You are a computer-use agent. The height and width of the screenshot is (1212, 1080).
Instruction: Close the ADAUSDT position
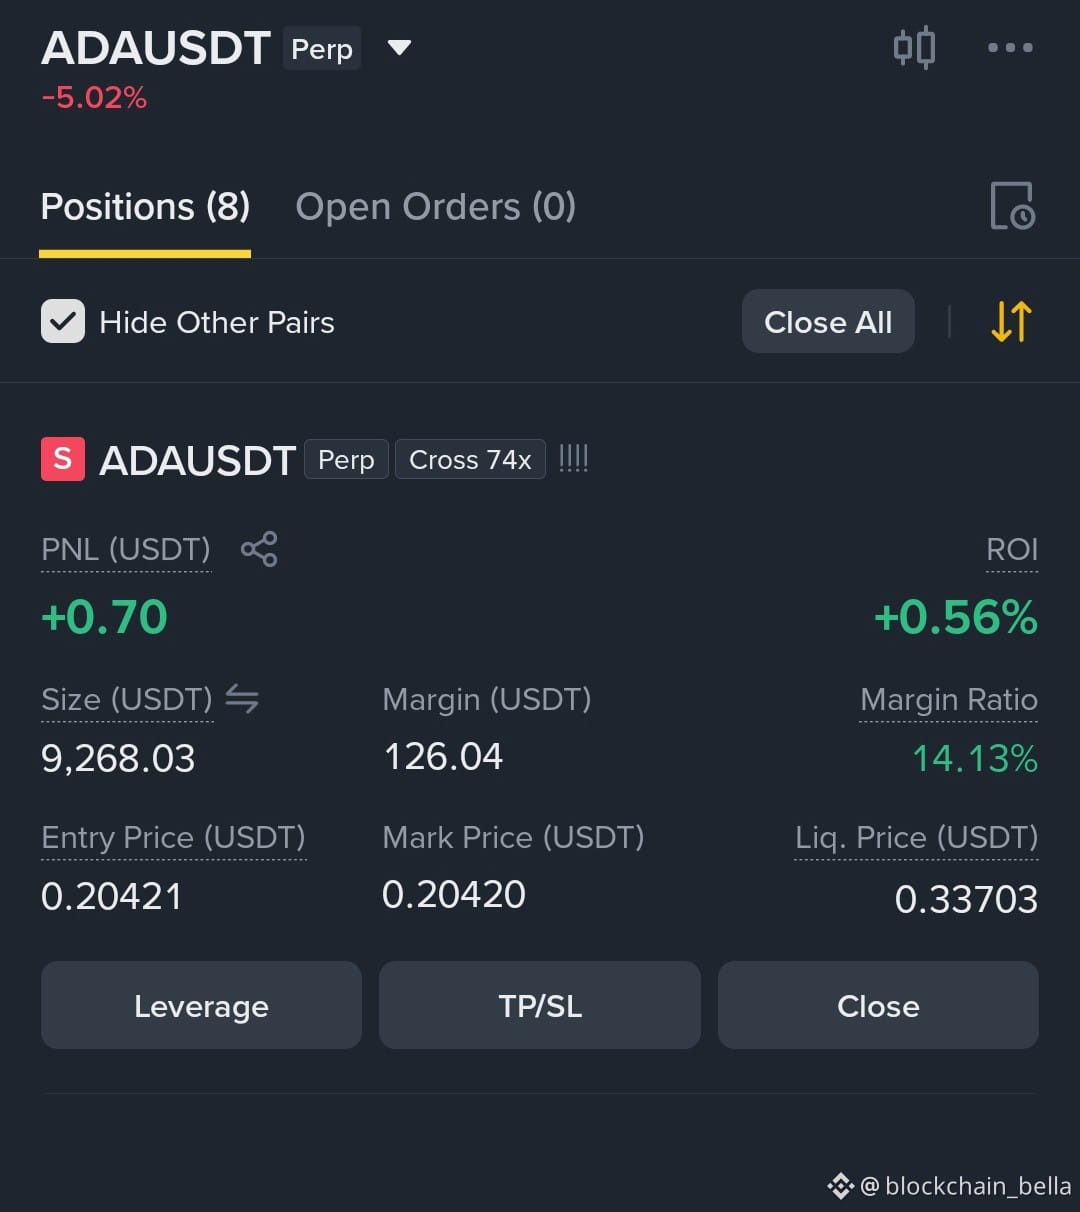point(878,1006)
